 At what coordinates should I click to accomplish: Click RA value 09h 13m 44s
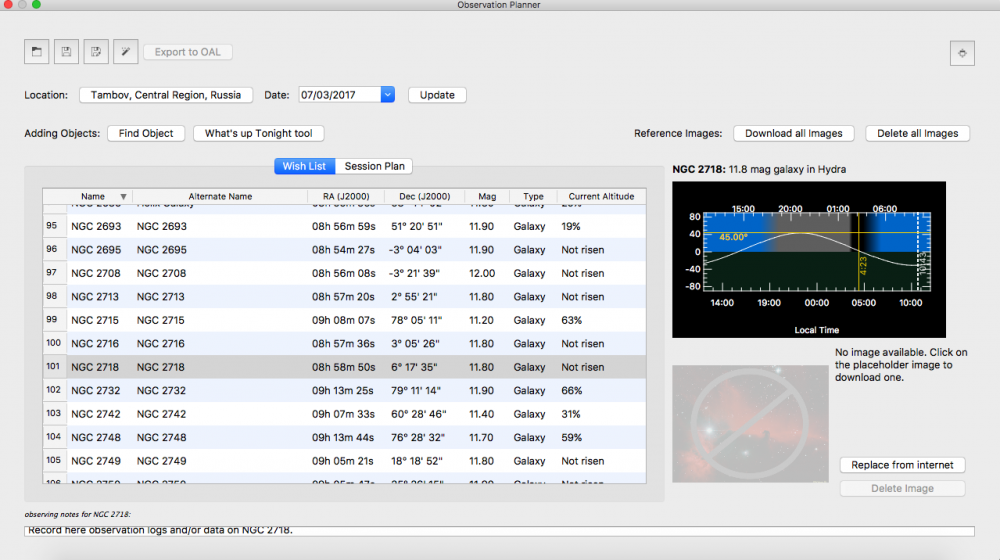[x=343, y=438]
